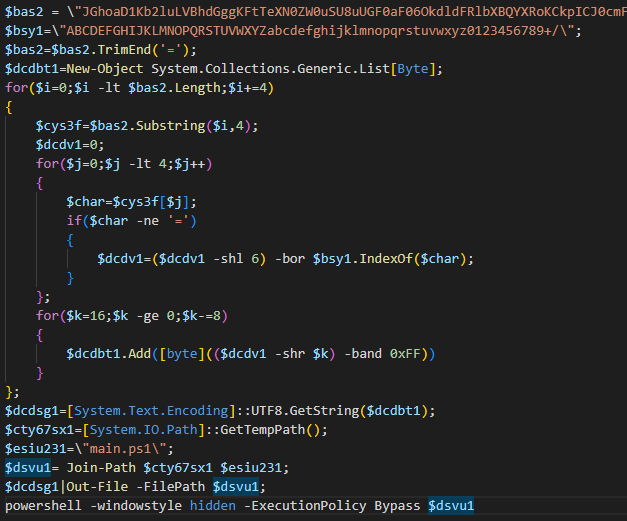The width and height of the screenshot is (627, 521).
Task: Click the $k-=8 decrement expression
Action: click(201, 316)
